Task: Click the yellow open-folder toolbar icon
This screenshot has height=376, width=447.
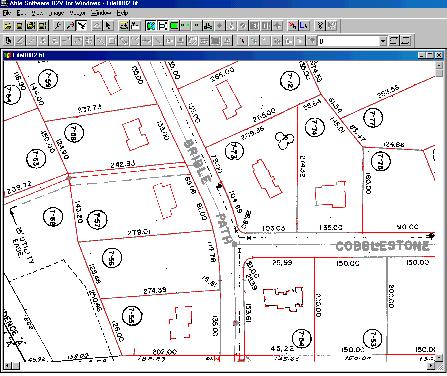Action: point(8,26)
